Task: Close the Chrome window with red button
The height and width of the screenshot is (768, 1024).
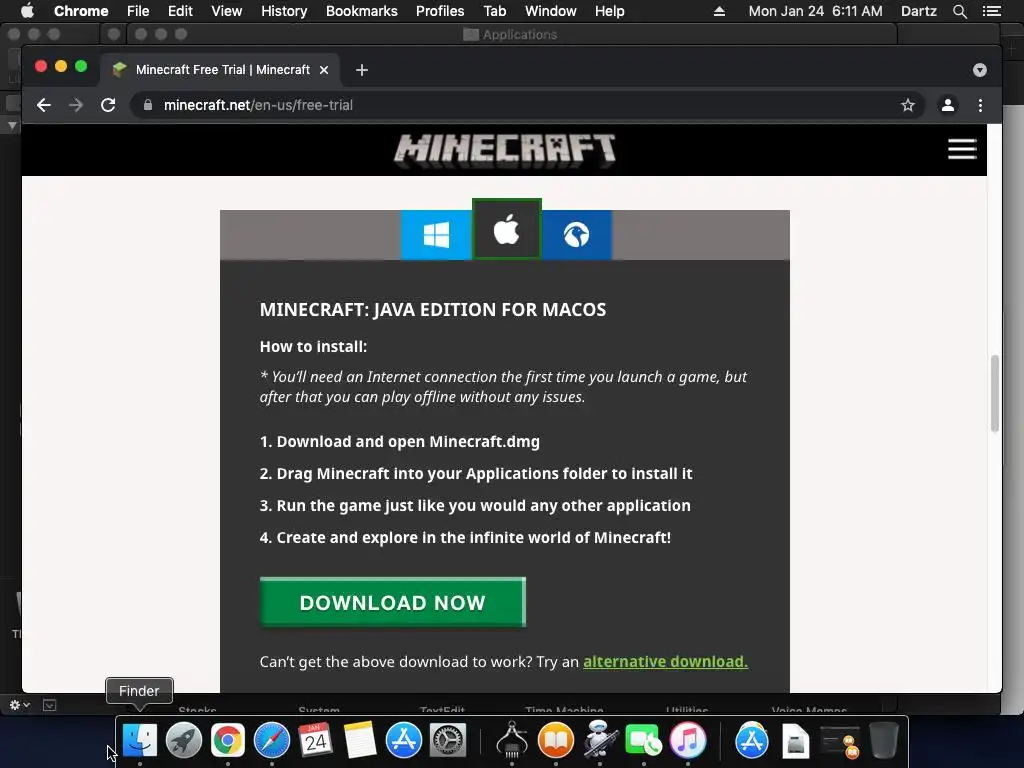Action: (x=40, y=67)
